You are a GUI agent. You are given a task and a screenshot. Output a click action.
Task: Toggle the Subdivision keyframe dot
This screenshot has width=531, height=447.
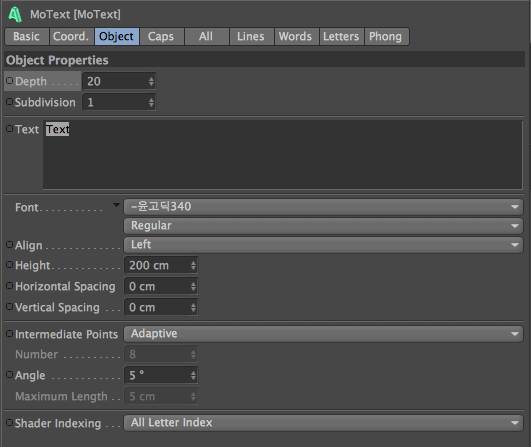click(x=9, y=102)
